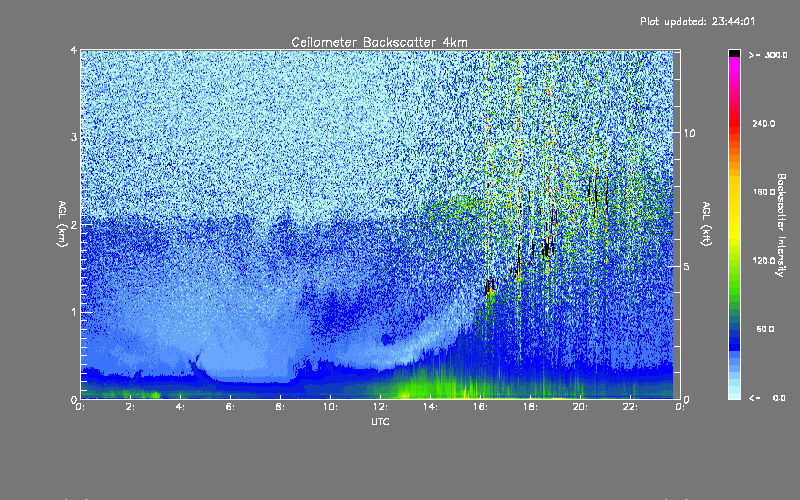
Task: Click the '12:' tick label on time axis
Action: point(380,407)
